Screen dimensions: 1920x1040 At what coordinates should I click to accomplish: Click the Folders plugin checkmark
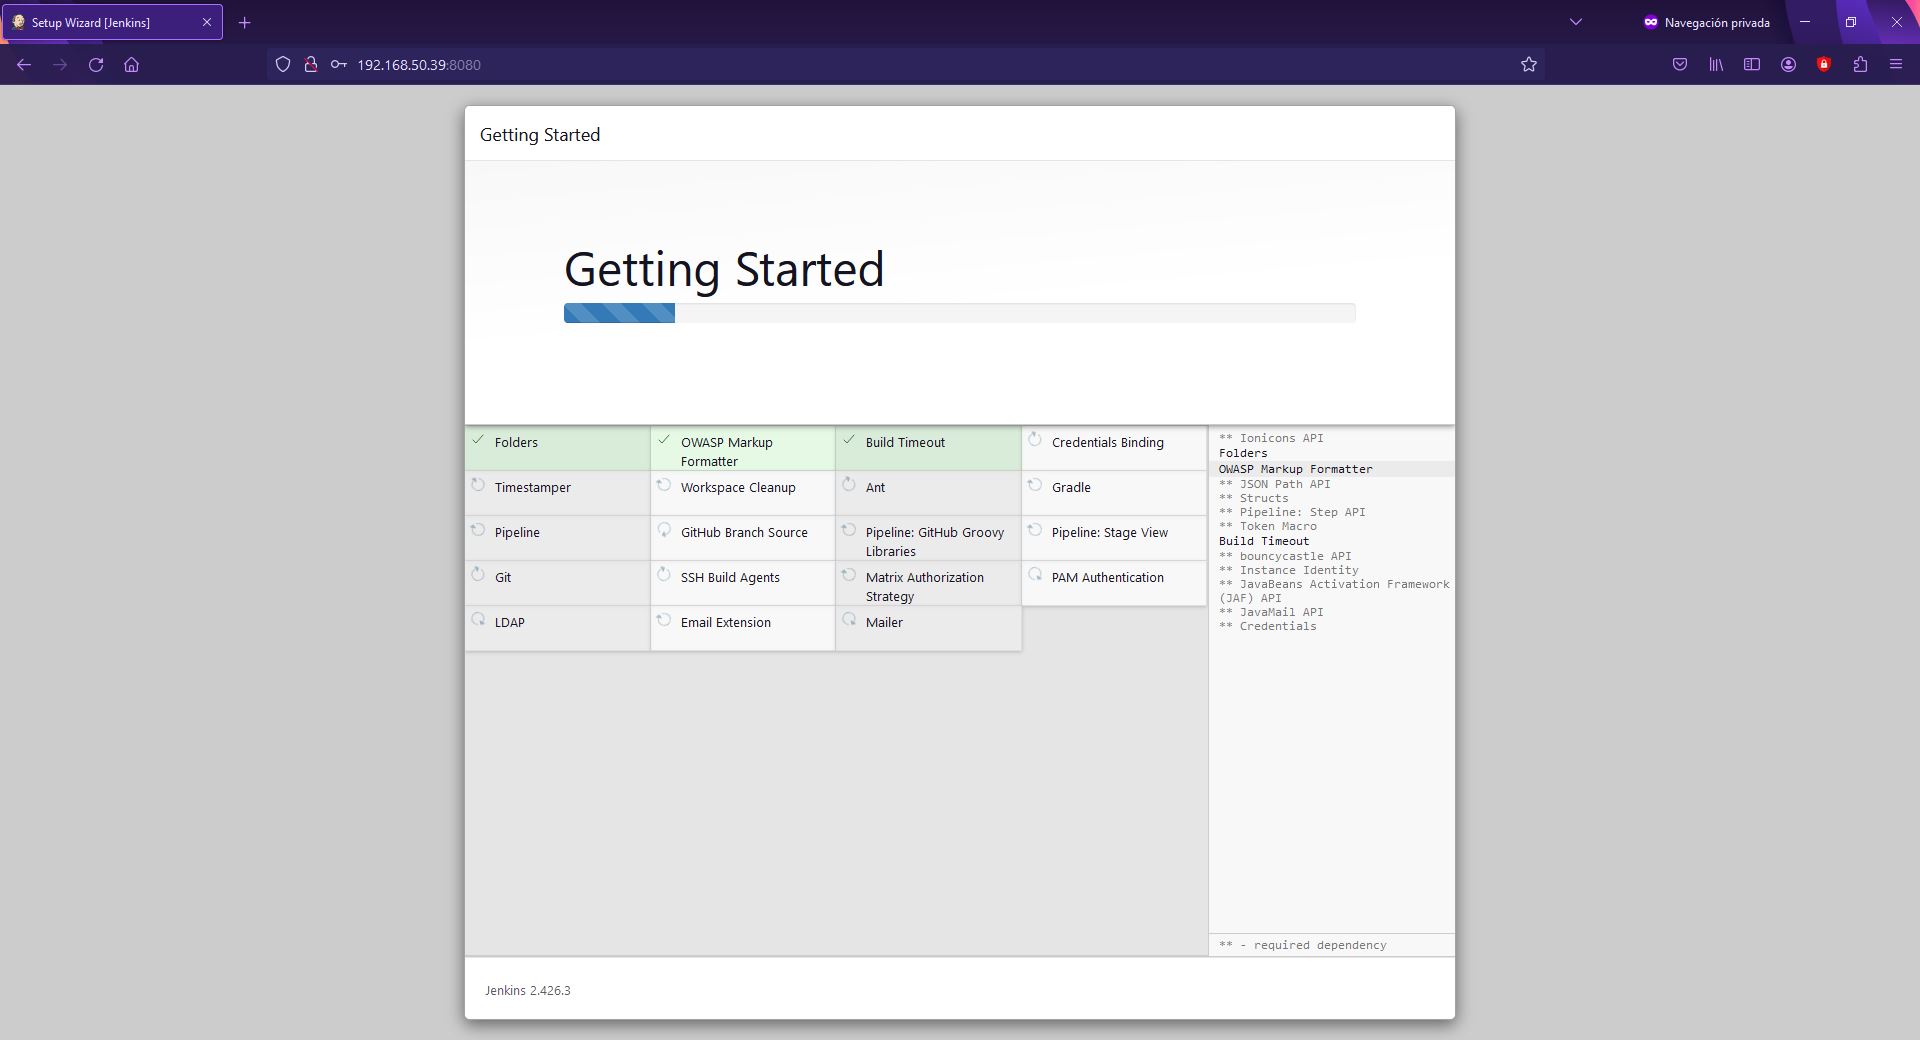click(478, 440)
